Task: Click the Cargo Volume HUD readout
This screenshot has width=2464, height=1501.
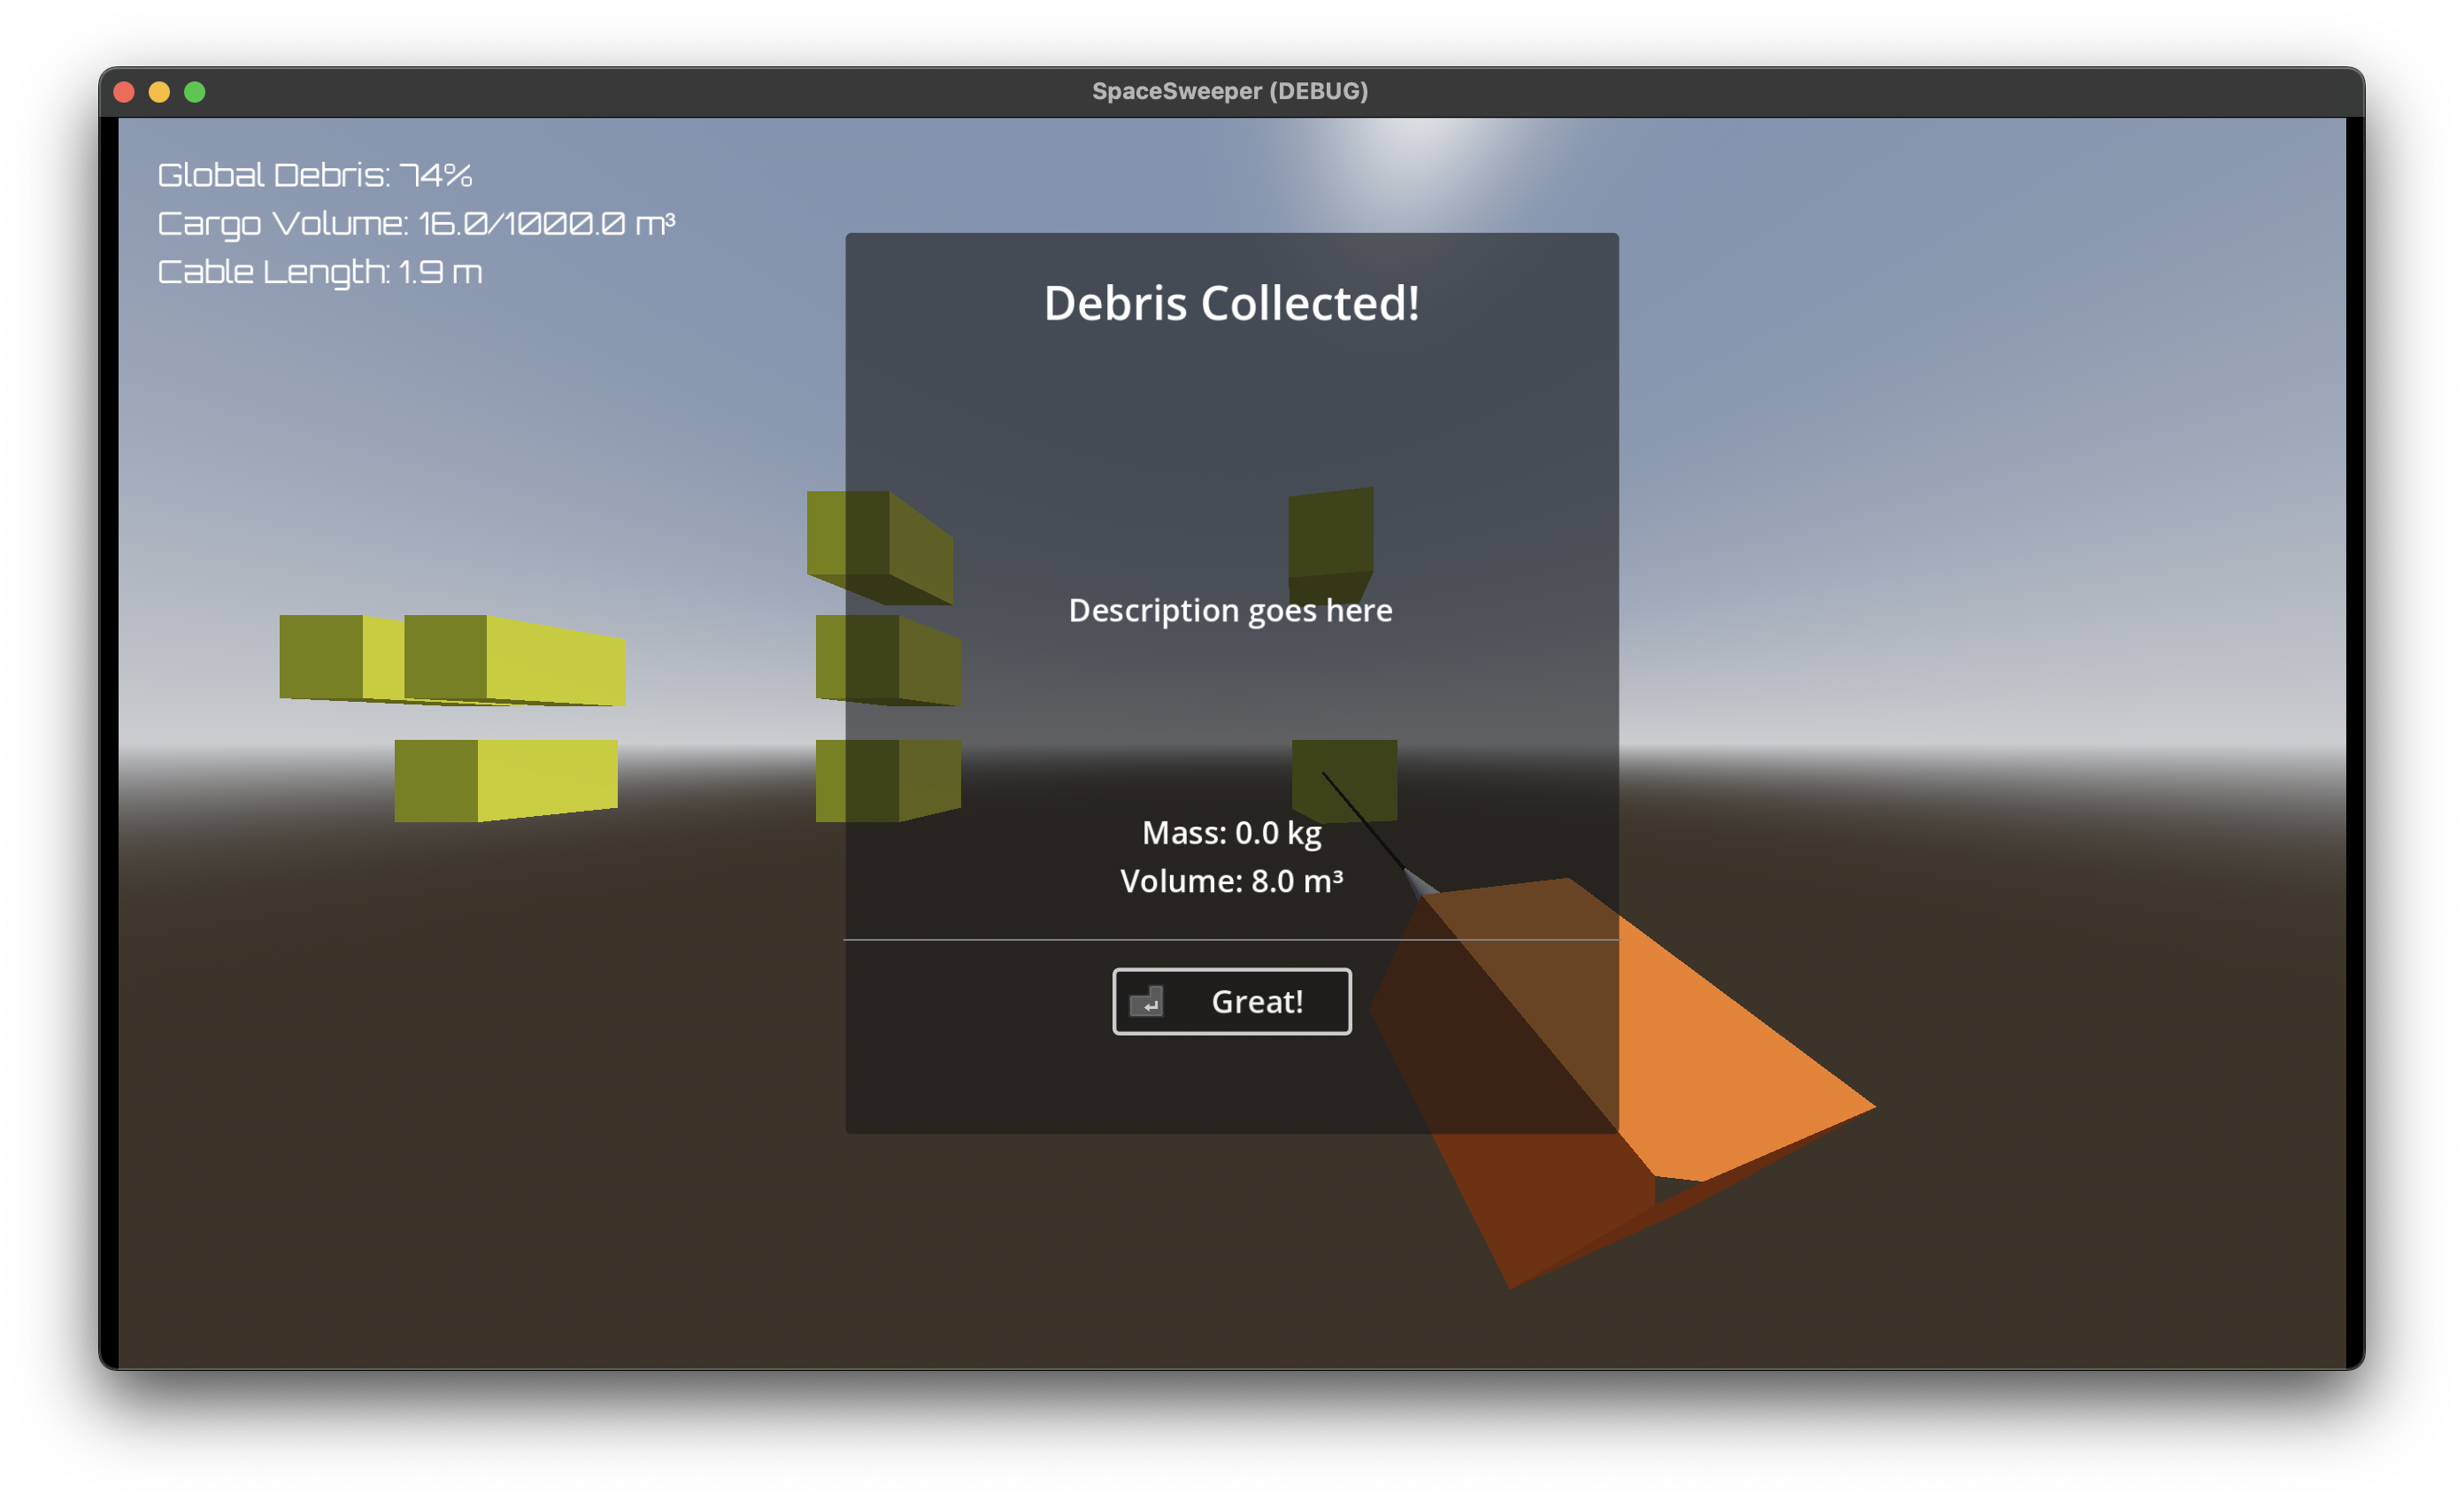Action: [x=417, y=222]
